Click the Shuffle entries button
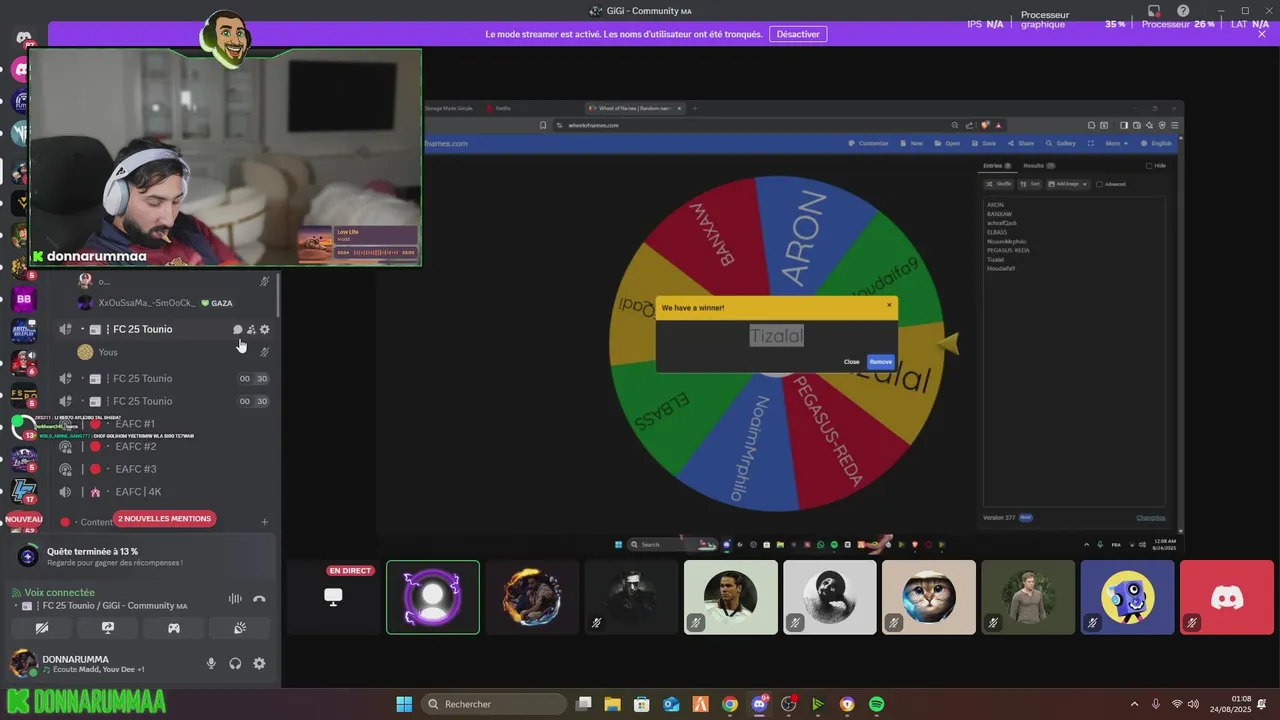Screen dimensions: 1280x720 point(998,184)
